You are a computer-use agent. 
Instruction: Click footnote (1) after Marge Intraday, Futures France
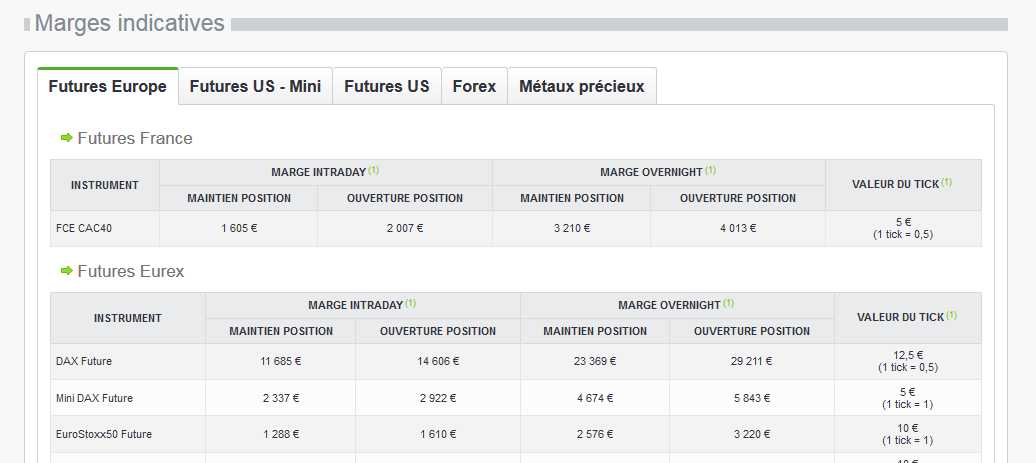374,170
